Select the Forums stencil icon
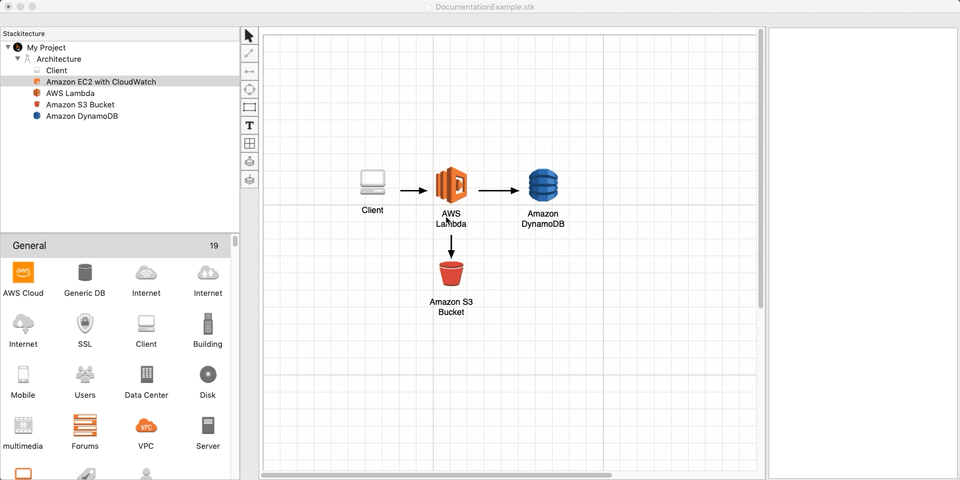The image size is (960, 480). pos(85,426)
